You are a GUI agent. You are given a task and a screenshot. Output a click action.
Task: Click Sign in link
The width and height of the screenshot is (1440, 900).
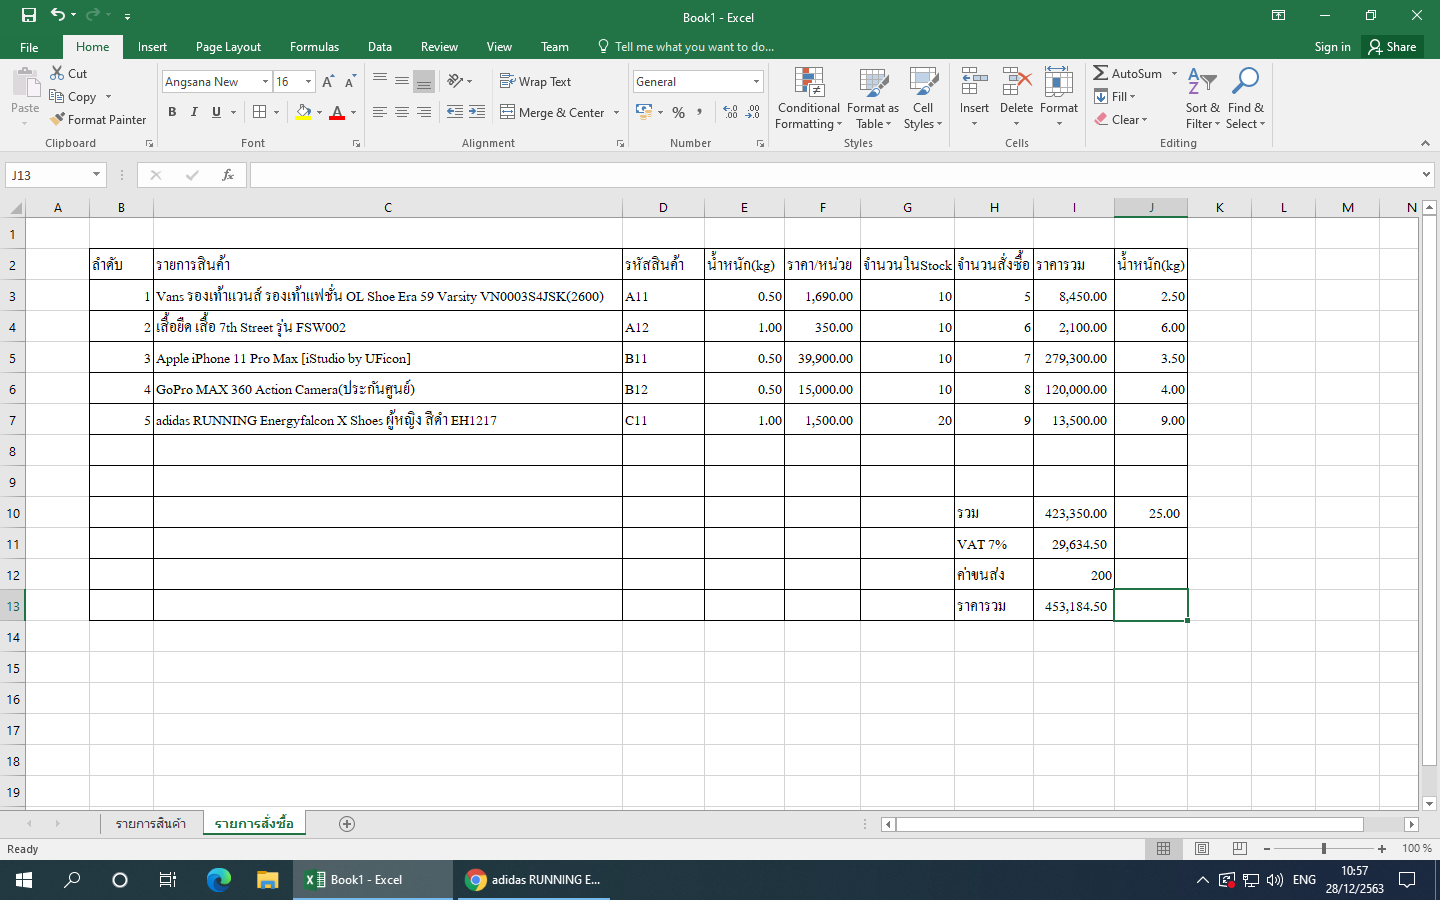point(1332,47)
